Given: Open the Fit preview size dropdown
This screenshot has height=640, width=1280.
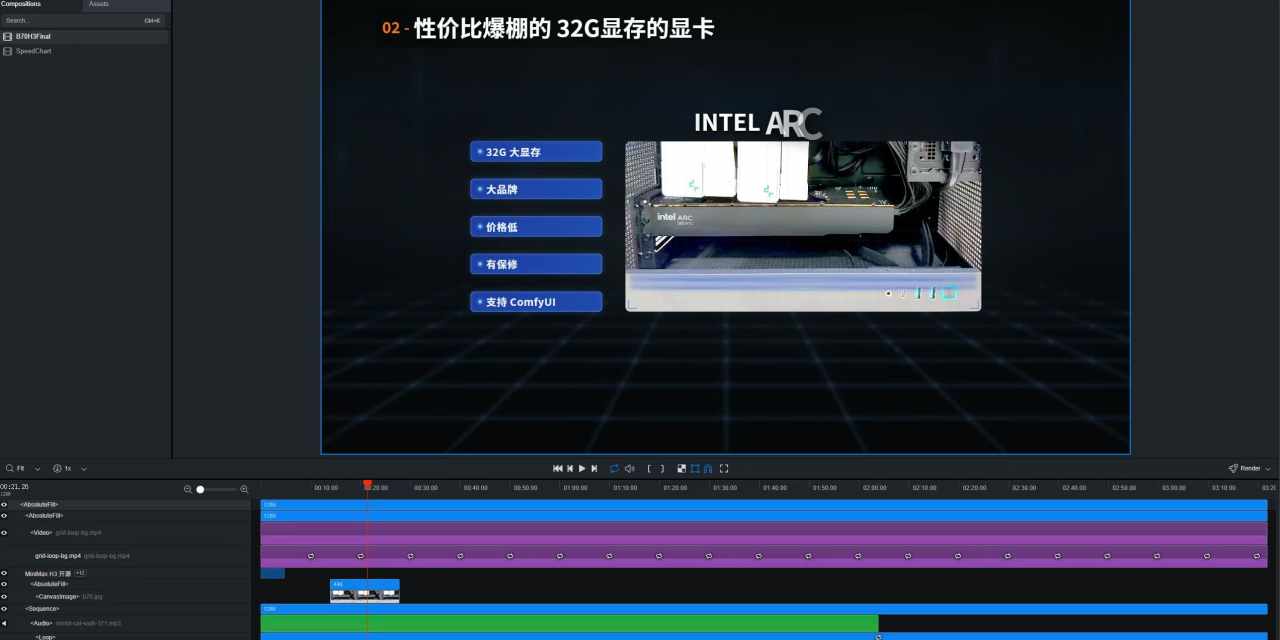Looking at the screenshot, I should click(24, 468).
